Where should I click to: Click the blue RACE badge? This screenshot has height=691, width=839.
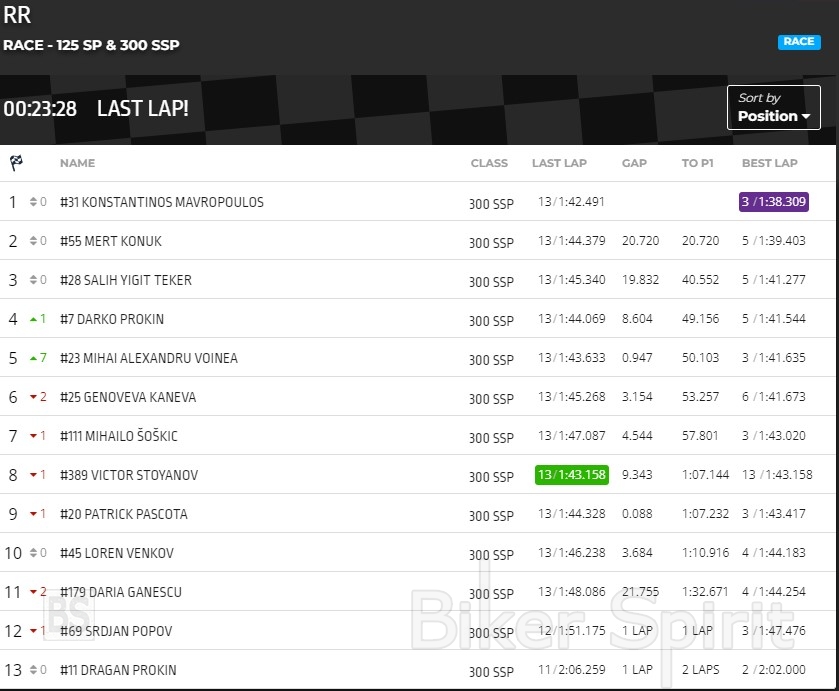coord(799,42)
